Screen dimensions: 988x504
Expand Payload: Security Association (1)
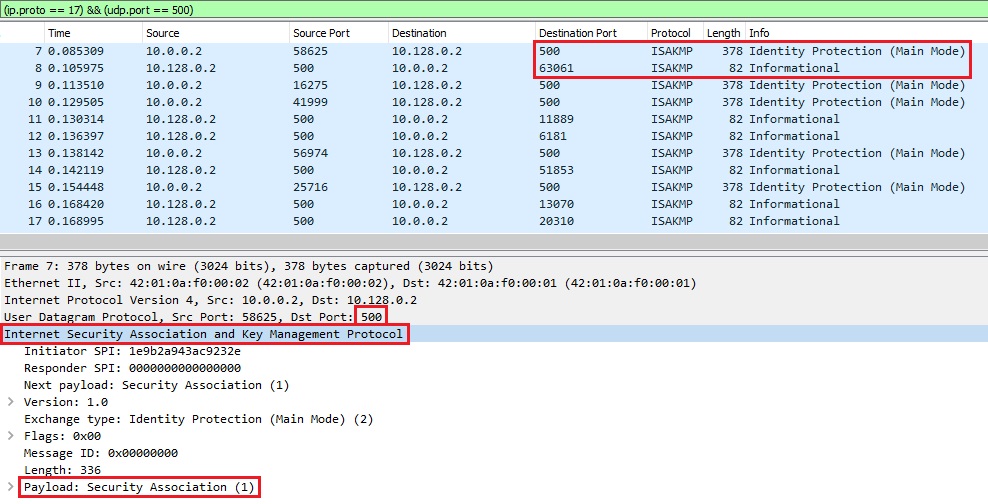(10, 486)
